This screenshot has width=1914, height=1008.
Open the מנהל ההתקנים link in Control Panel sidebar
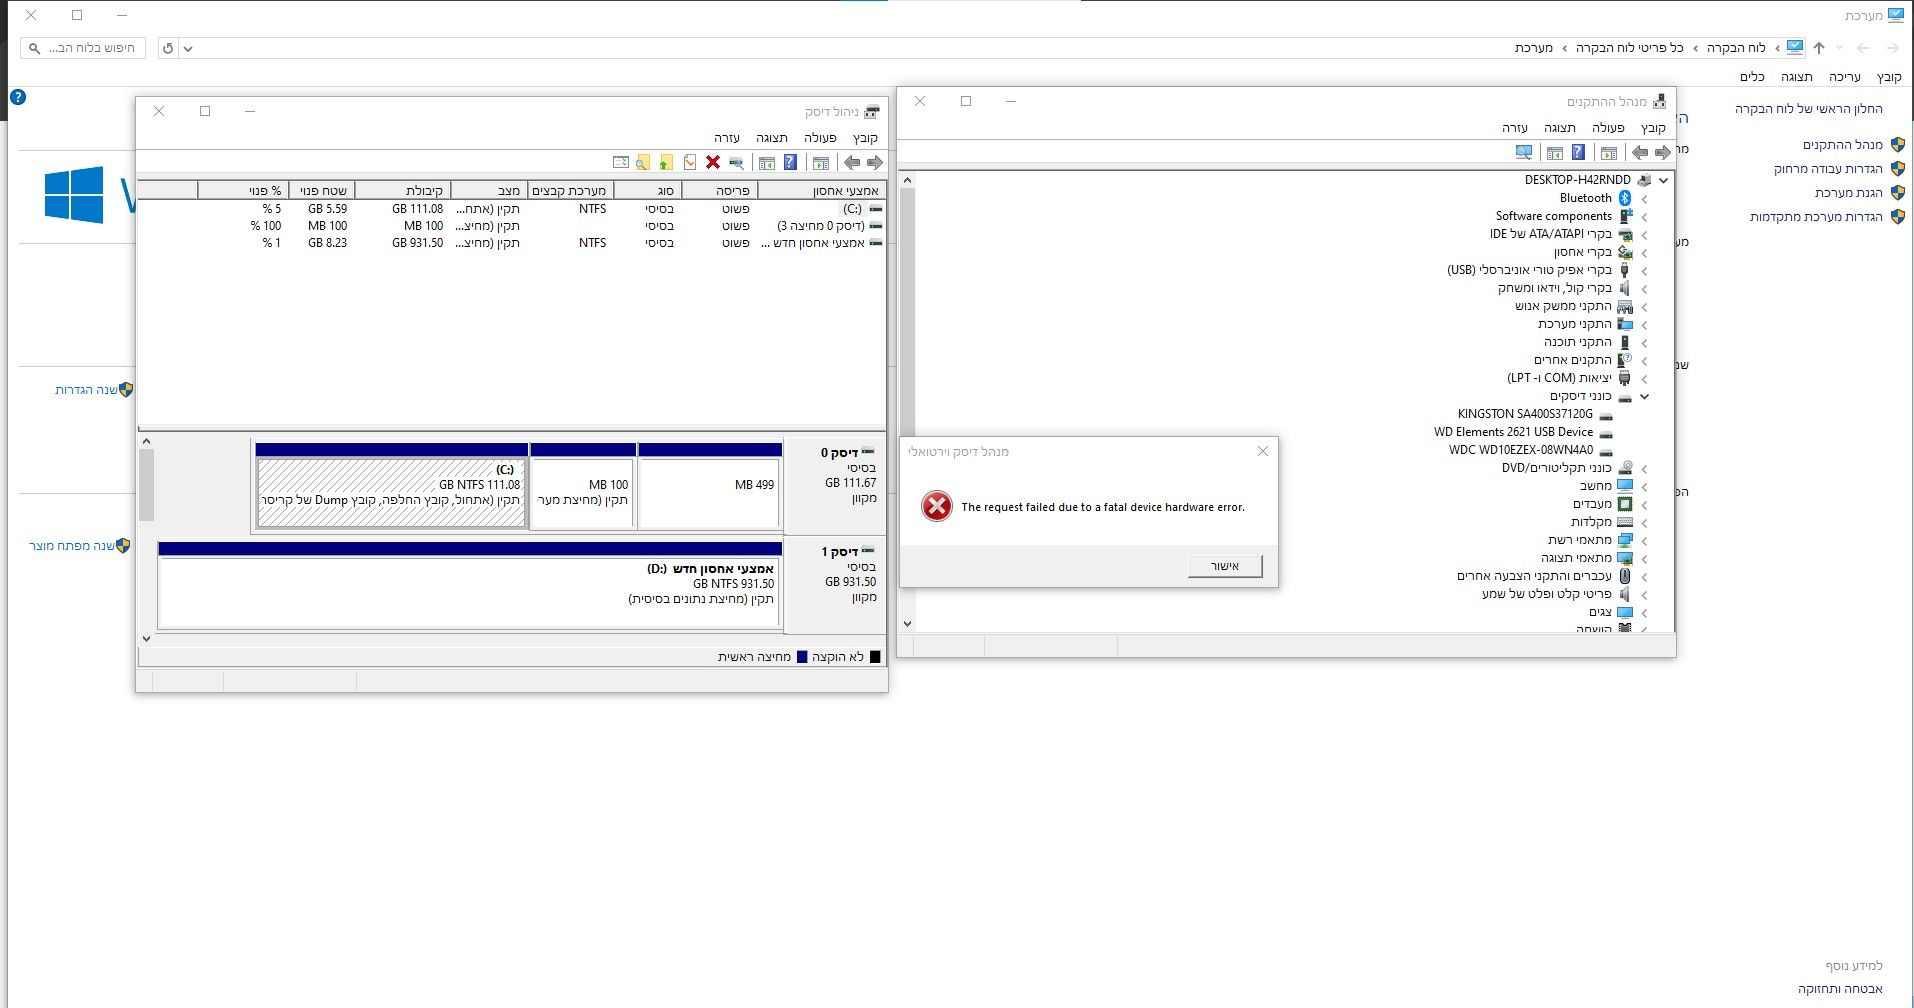pyautogui.click(x=1842, y=145)
